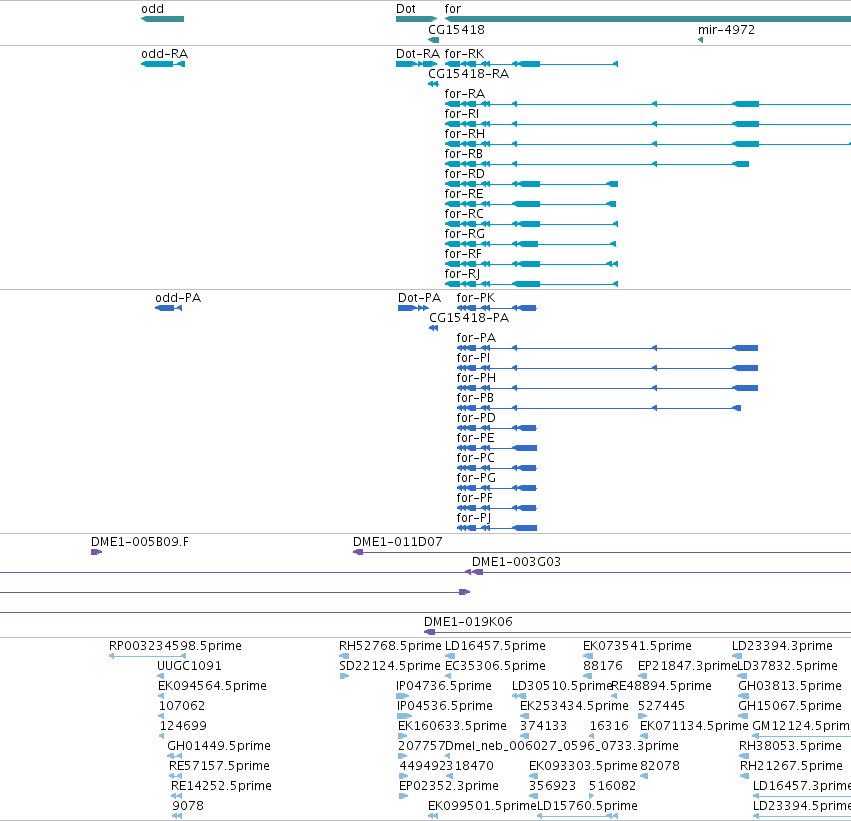Select the 107062 EST label
This screenshot has height=821, width=851.
coord(182,706)
